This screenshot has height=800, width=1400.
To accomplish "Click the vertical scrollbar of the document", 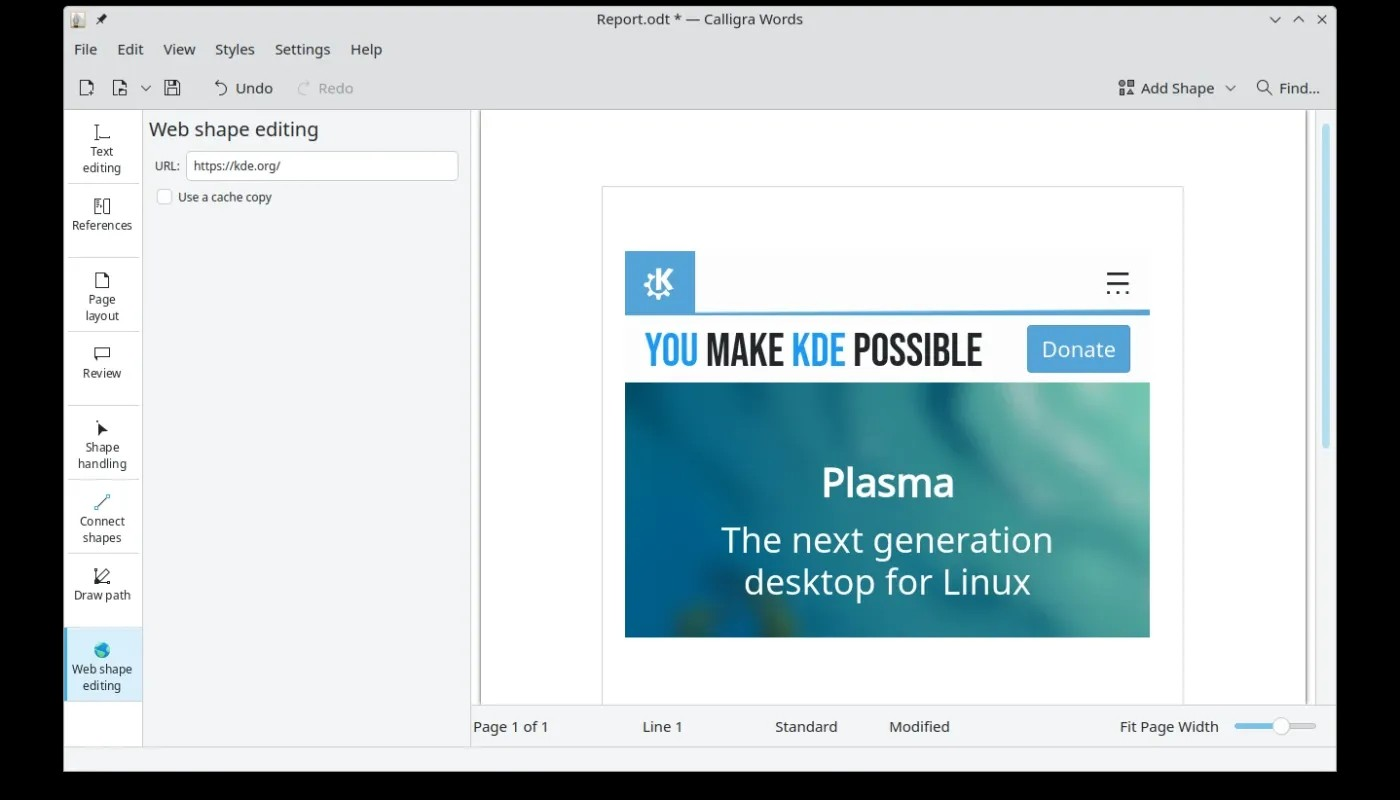I will 1326,286.
